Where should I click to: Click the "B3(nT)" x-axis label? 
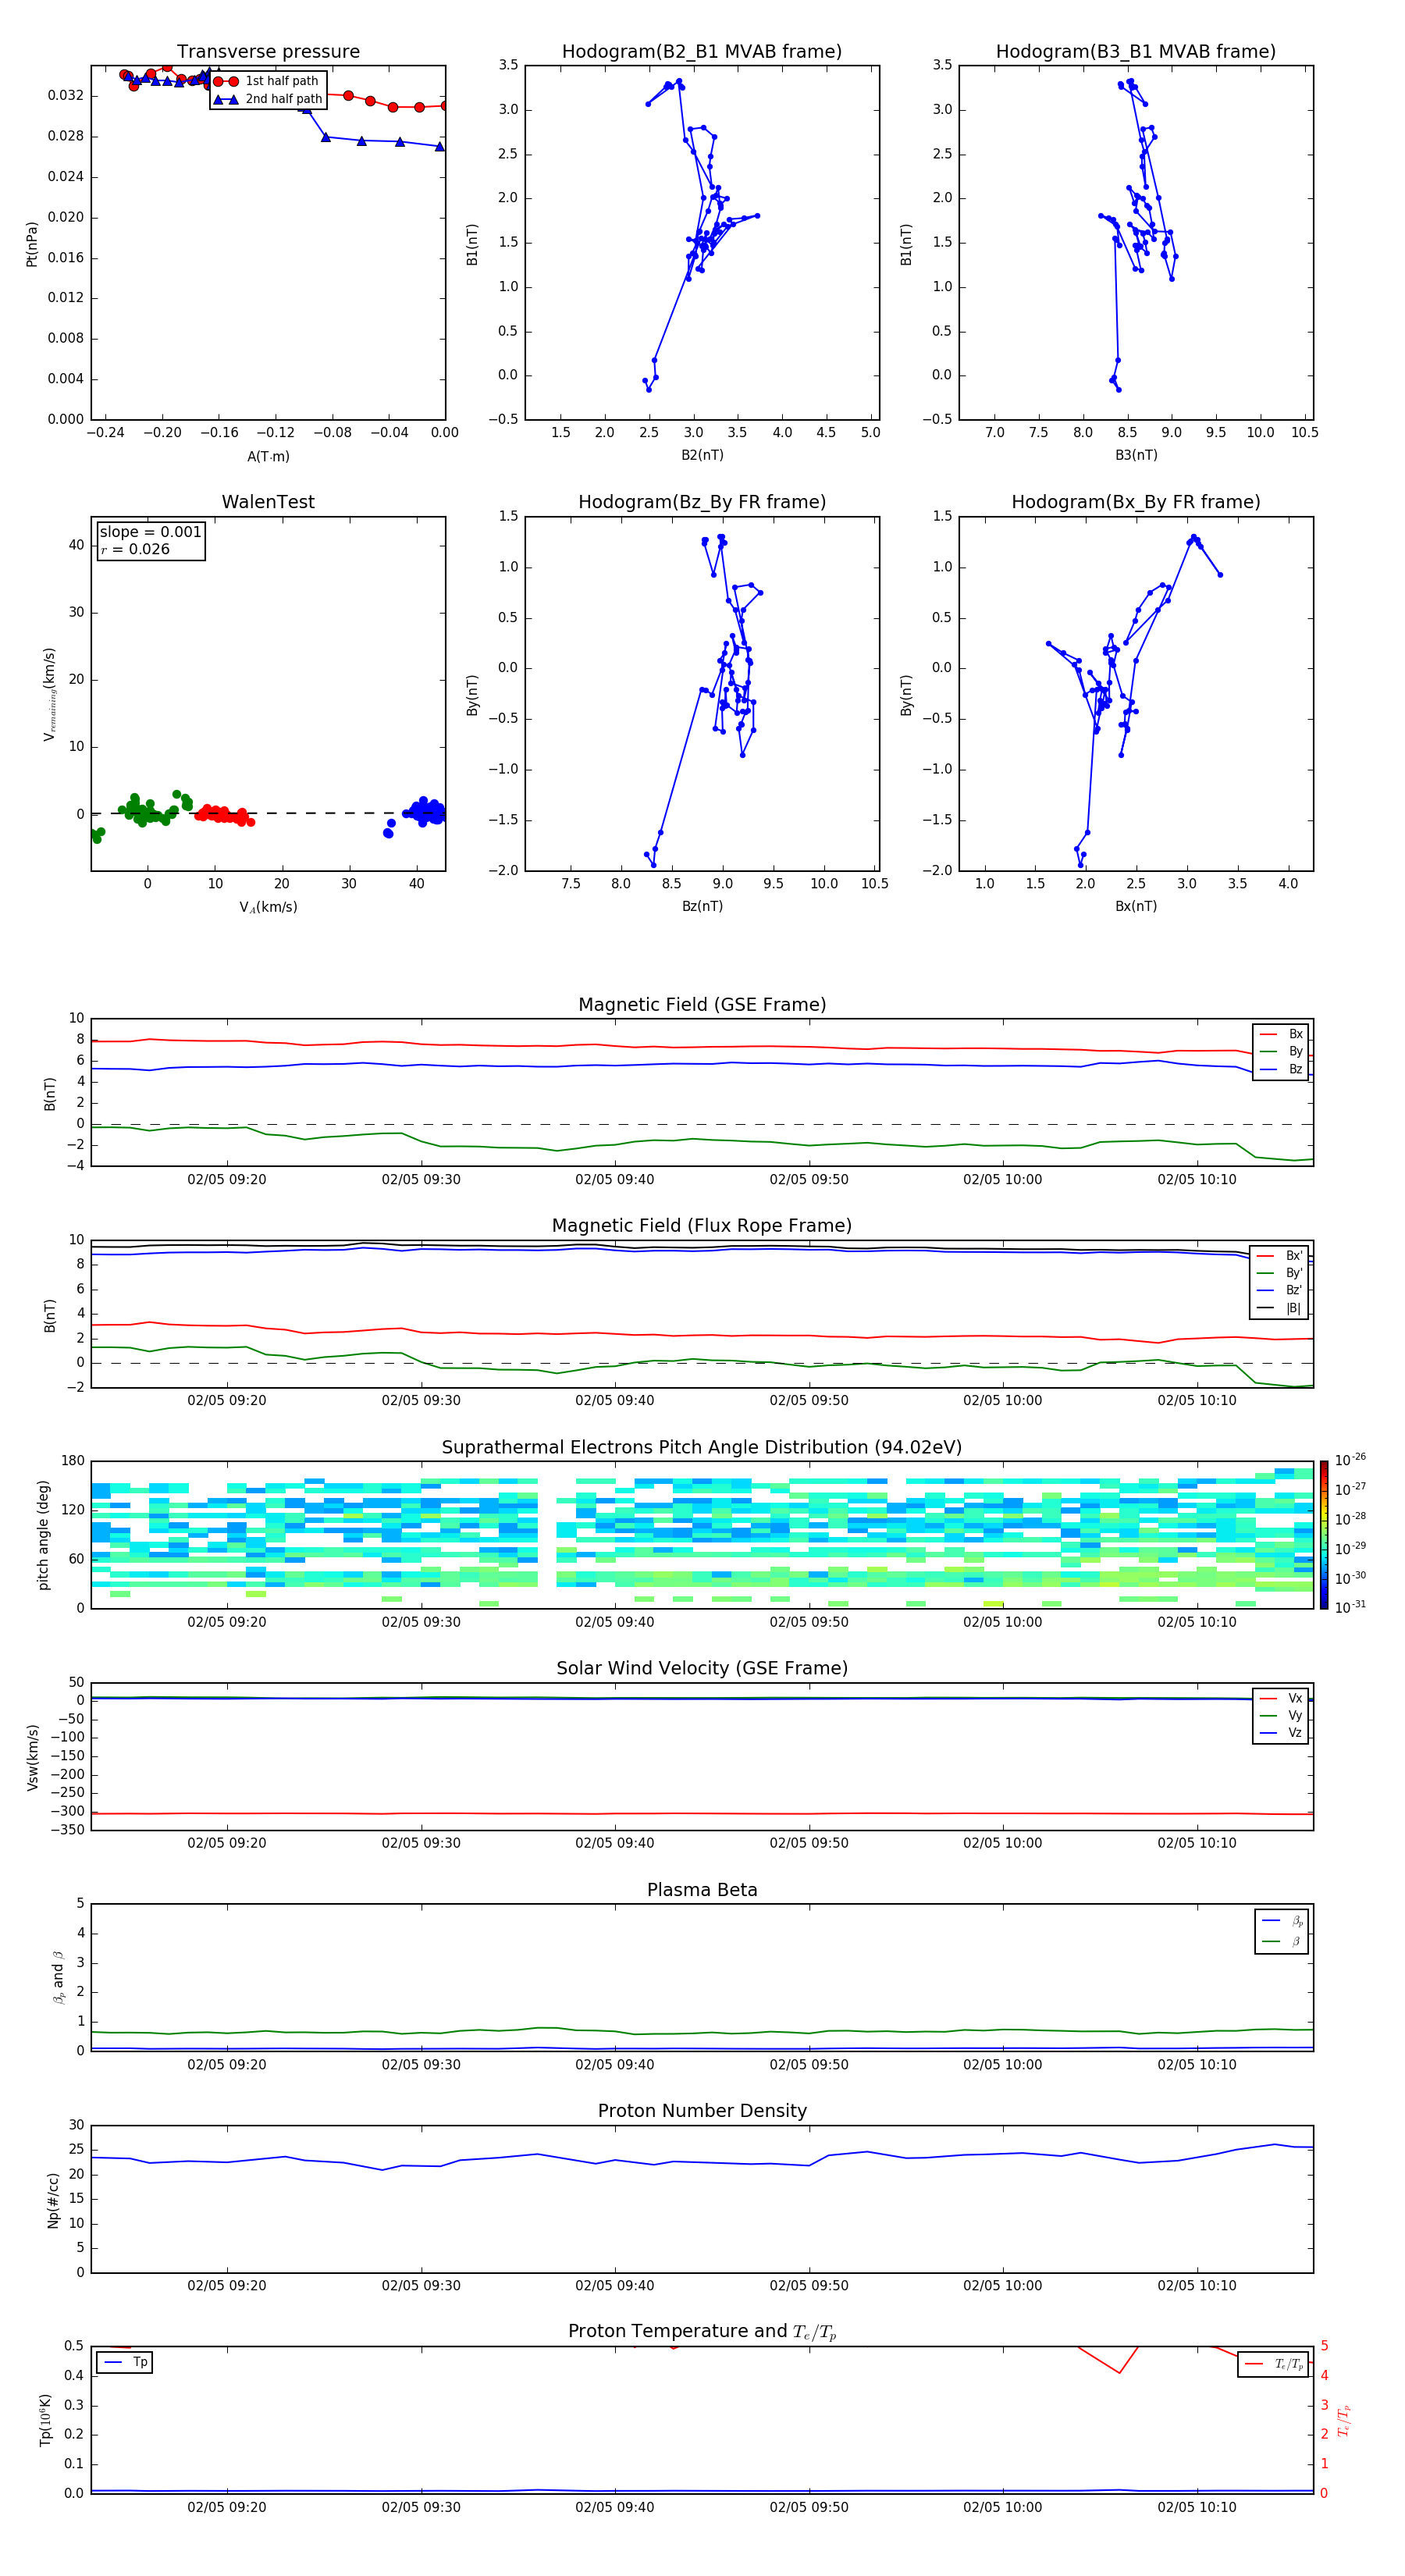[x=1136, y=455]
